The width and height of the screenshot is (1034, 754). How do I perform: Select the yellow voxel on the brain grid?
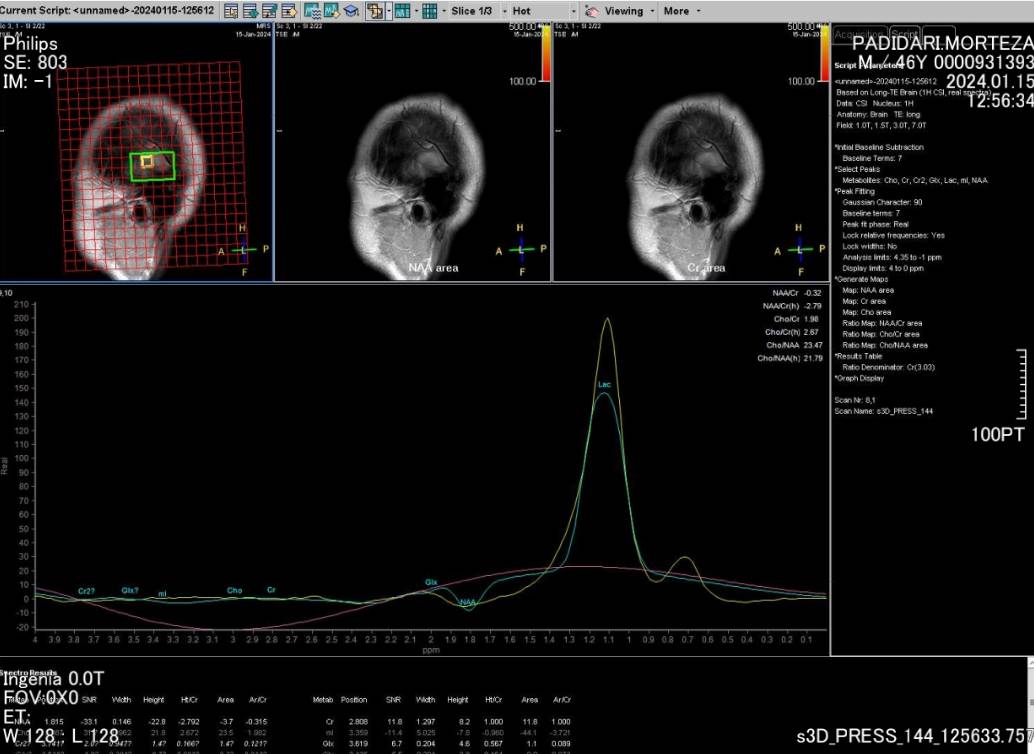pyautogui.click(x=147, y=160)
